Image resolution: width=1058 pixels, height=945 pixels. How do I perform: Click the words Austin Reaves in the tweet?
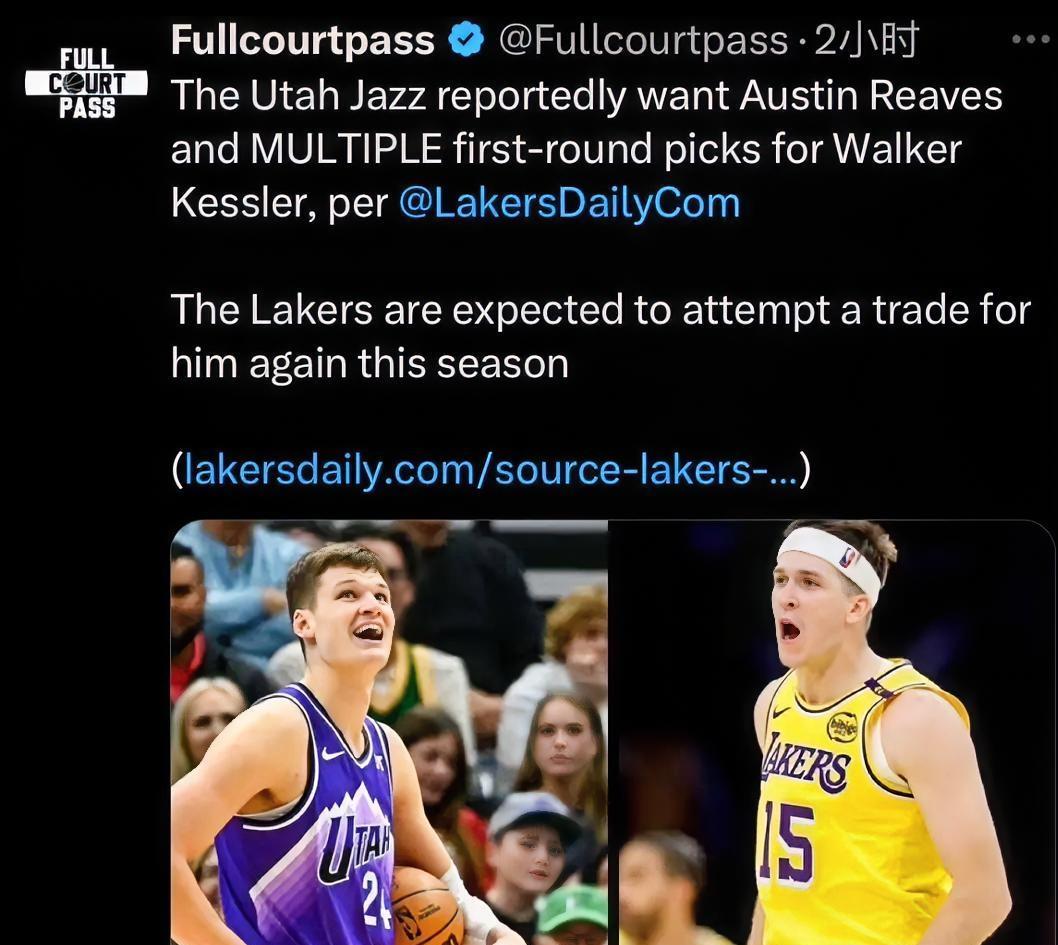coord(871,95)
